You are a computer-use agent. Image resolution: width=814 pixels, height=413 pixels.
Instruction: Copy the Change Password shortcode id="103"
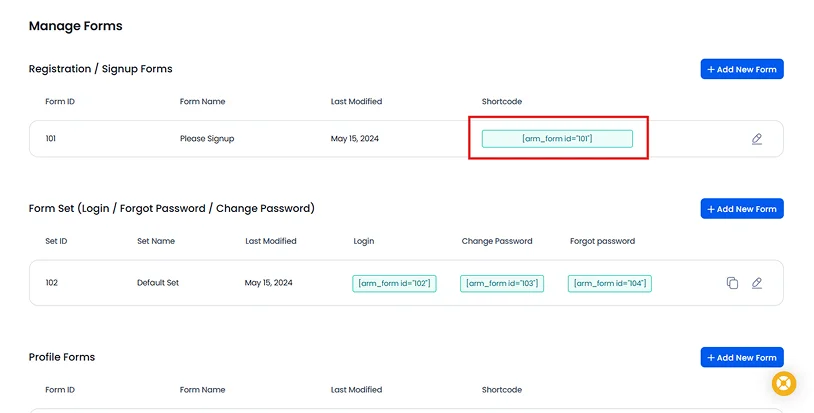(502, 283)
